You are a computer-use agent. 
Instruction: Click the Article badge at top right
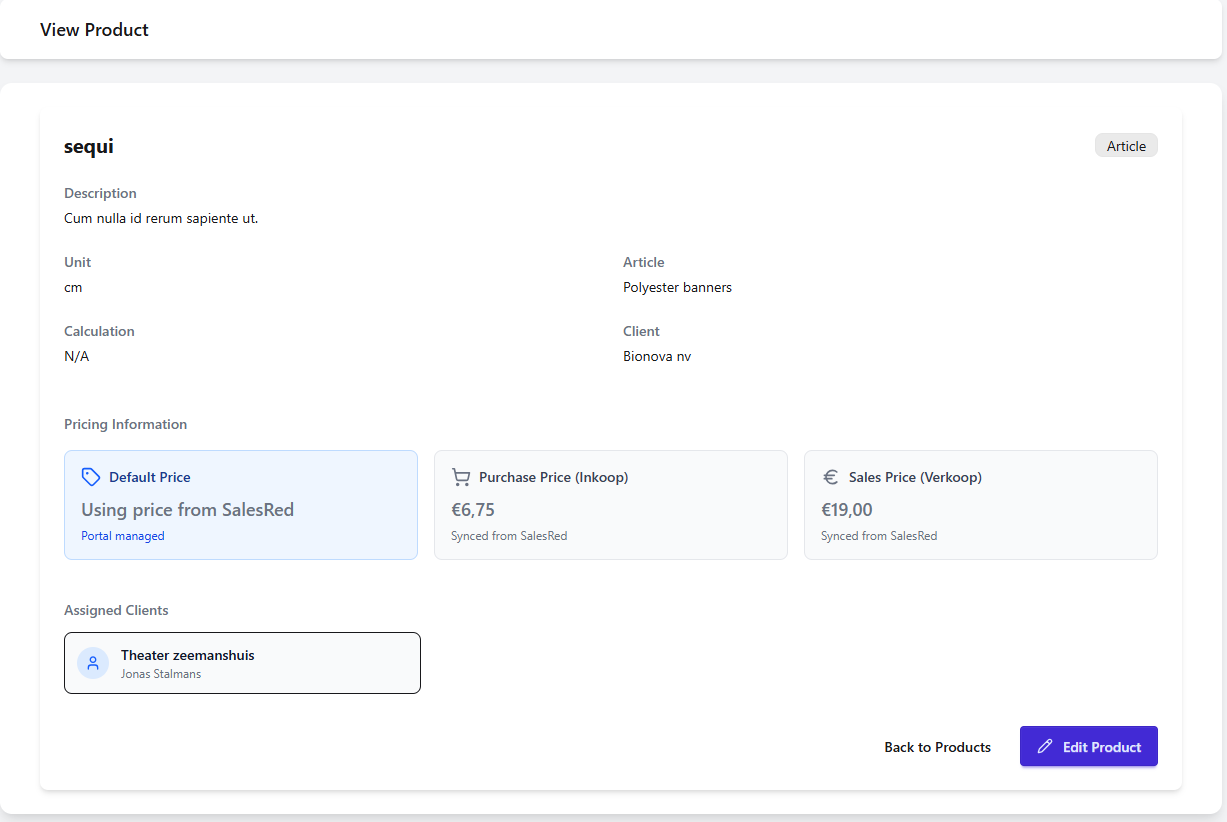click(x=1126, y=146)
